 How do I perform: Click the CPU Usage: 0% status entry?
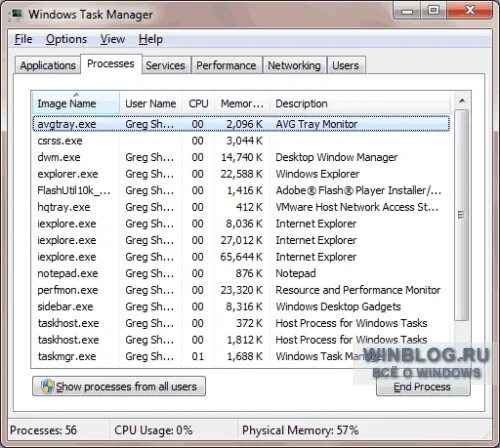click(153, 430)
